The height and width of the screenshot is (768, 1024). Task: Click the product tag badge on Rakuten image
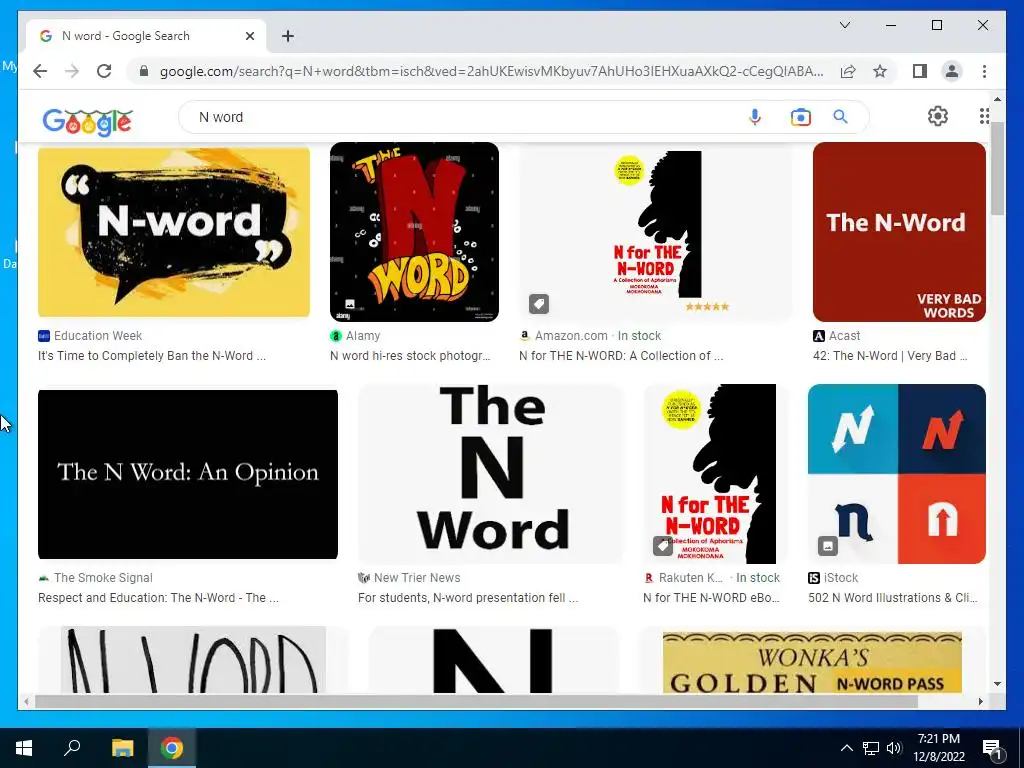663,546
